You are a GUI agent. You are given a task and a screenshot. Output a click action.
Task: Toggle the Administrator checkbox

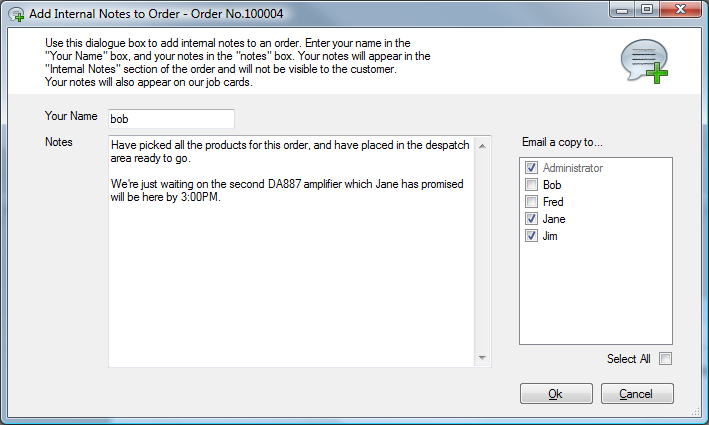pos(531,168)
